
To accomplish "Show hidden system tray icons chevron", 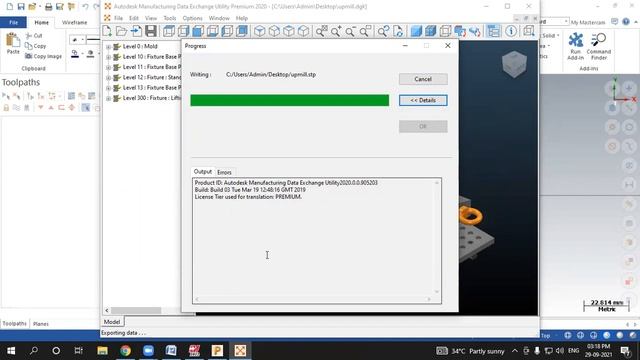I will click(515, 351).
